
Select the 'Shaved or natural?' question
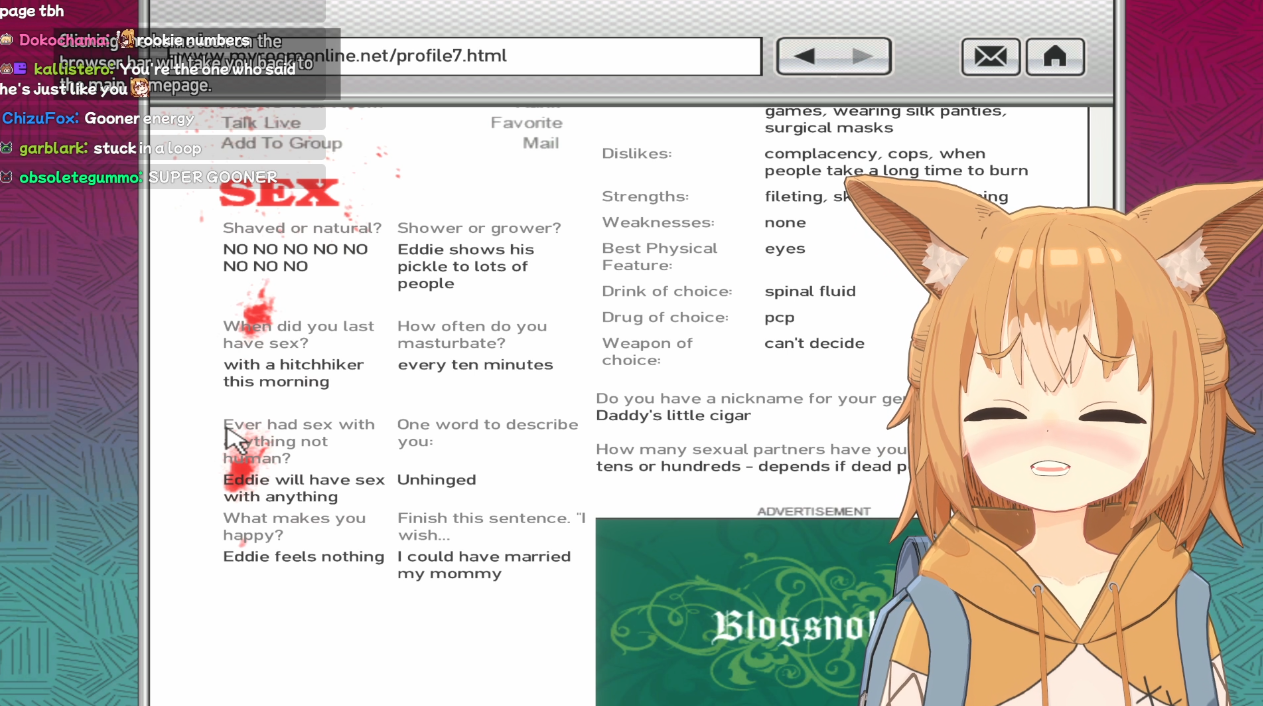[x=302, y=228]
